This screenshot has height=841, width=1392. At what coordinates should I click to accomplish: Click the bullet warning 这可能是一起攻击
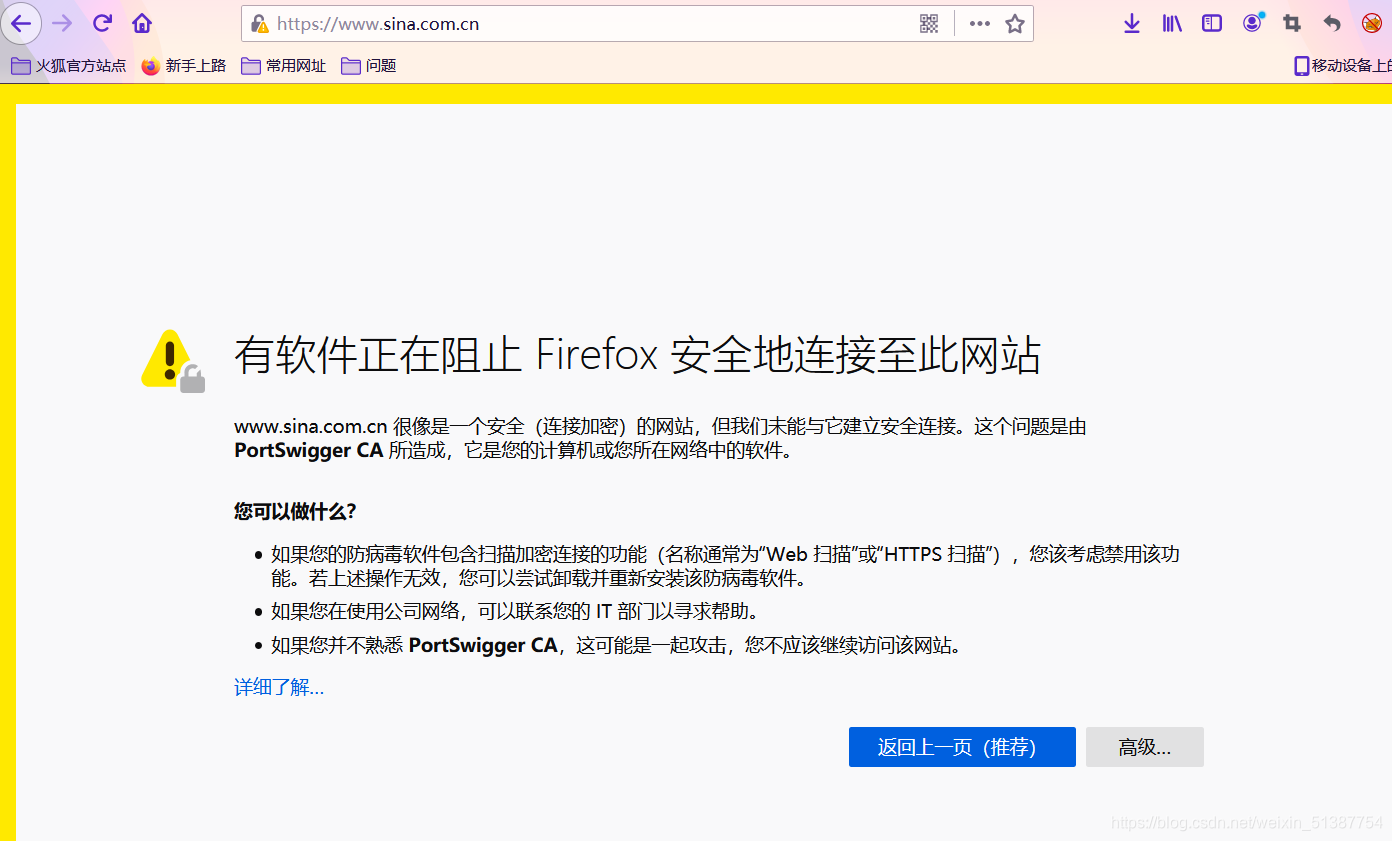pos(616,646)
